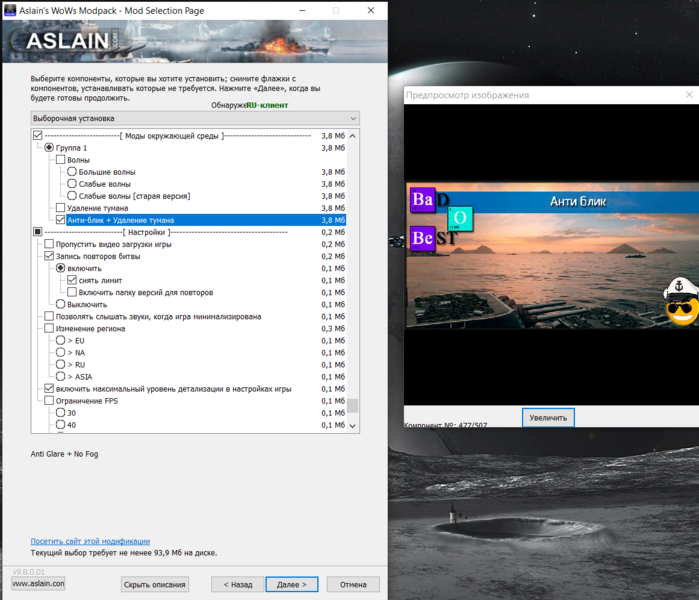Screen dimensions: 699x600
Task: Click the mod list scrollbar thumb
Action: [x=353, y=406]
